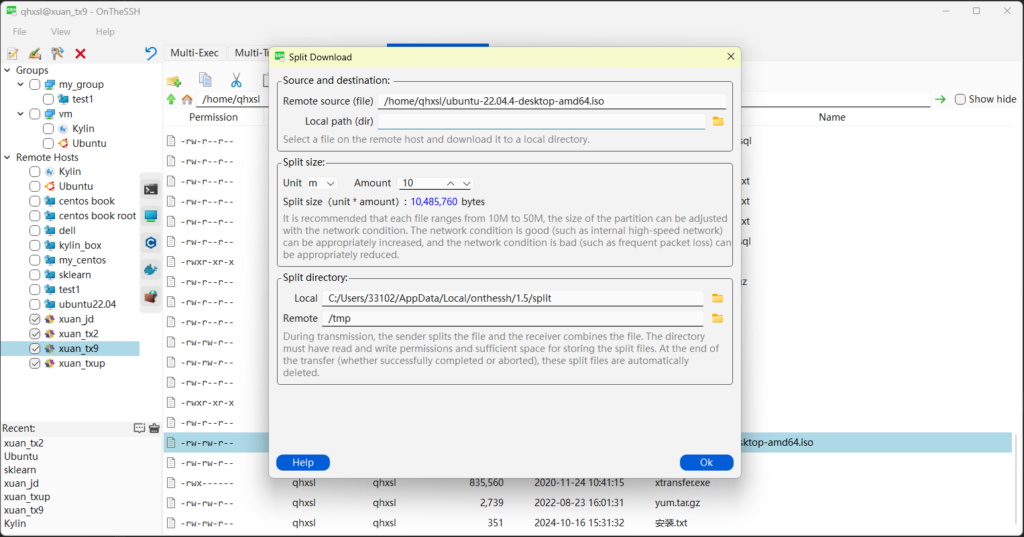Click the Ok button
Image resolution: width=1024 pixels, height=537 pixels.
click(x=706, y=463)
